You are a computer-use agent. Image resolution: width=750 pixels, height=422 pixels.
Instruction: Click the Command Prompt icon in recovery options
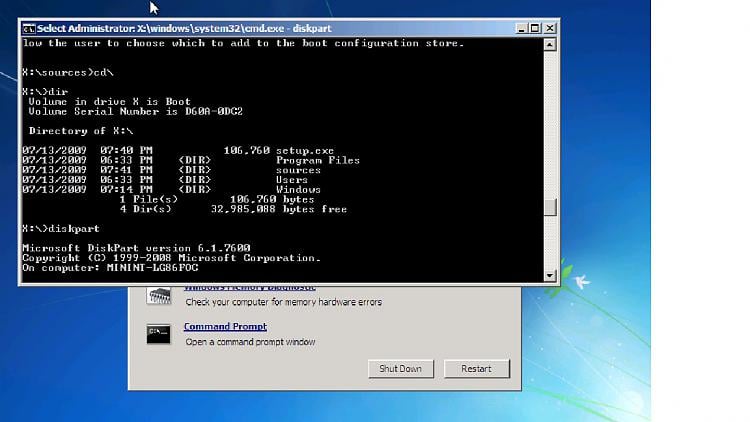158,334
